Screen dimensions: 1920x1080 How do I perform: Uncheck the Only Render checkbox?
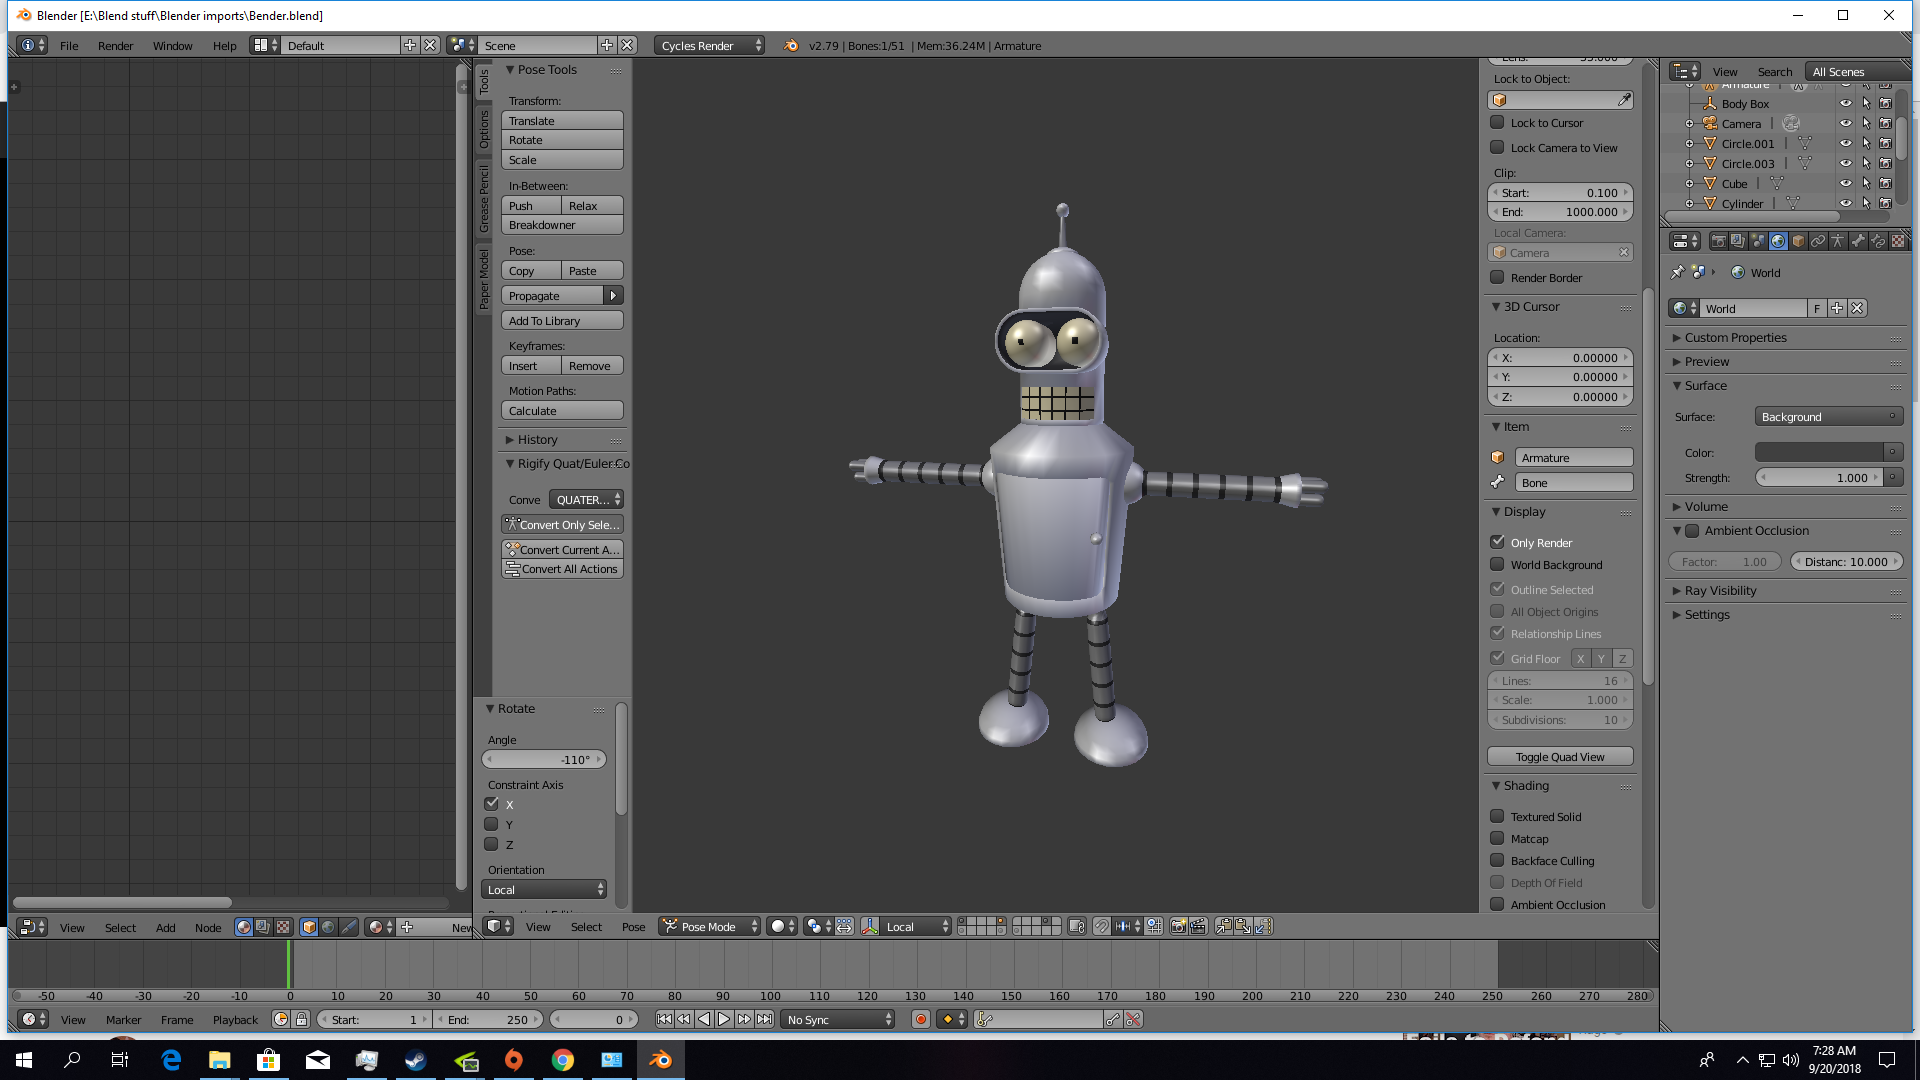(1497, 542)
